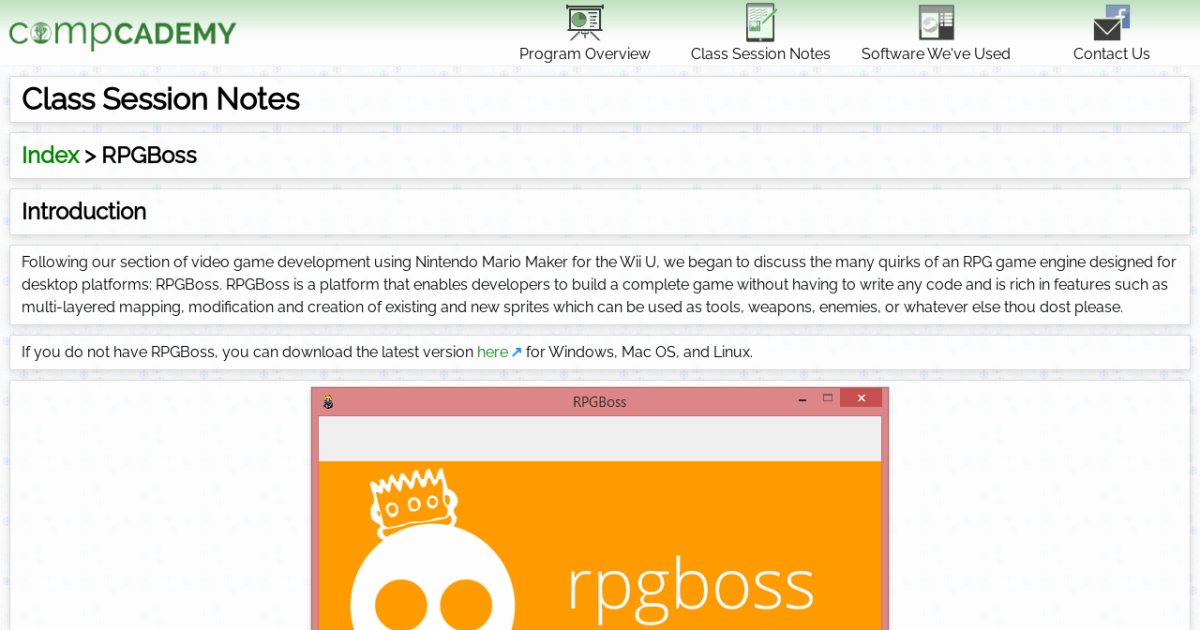Click the Class Session Notes page heading
1200x630 pixels.
(x=160, y=99)
